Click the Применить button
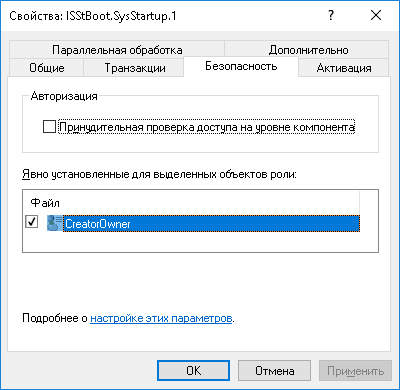The height and width of the screenshot is (390, 400). [x=355, y=370]
